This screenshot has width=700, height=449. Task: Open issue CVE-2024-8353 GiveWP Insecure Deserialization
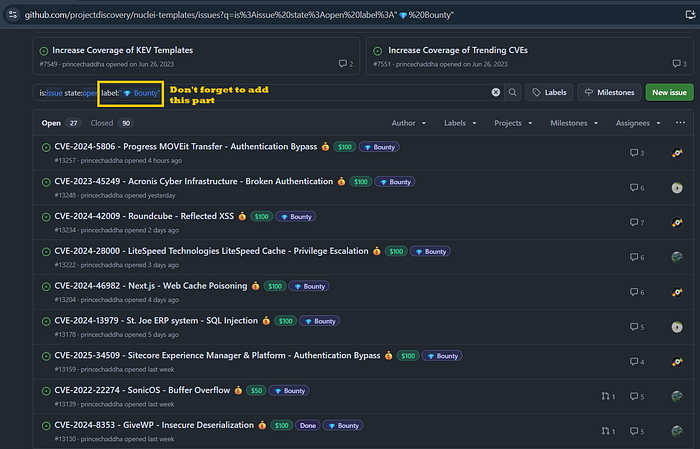[x=154, y=425]
